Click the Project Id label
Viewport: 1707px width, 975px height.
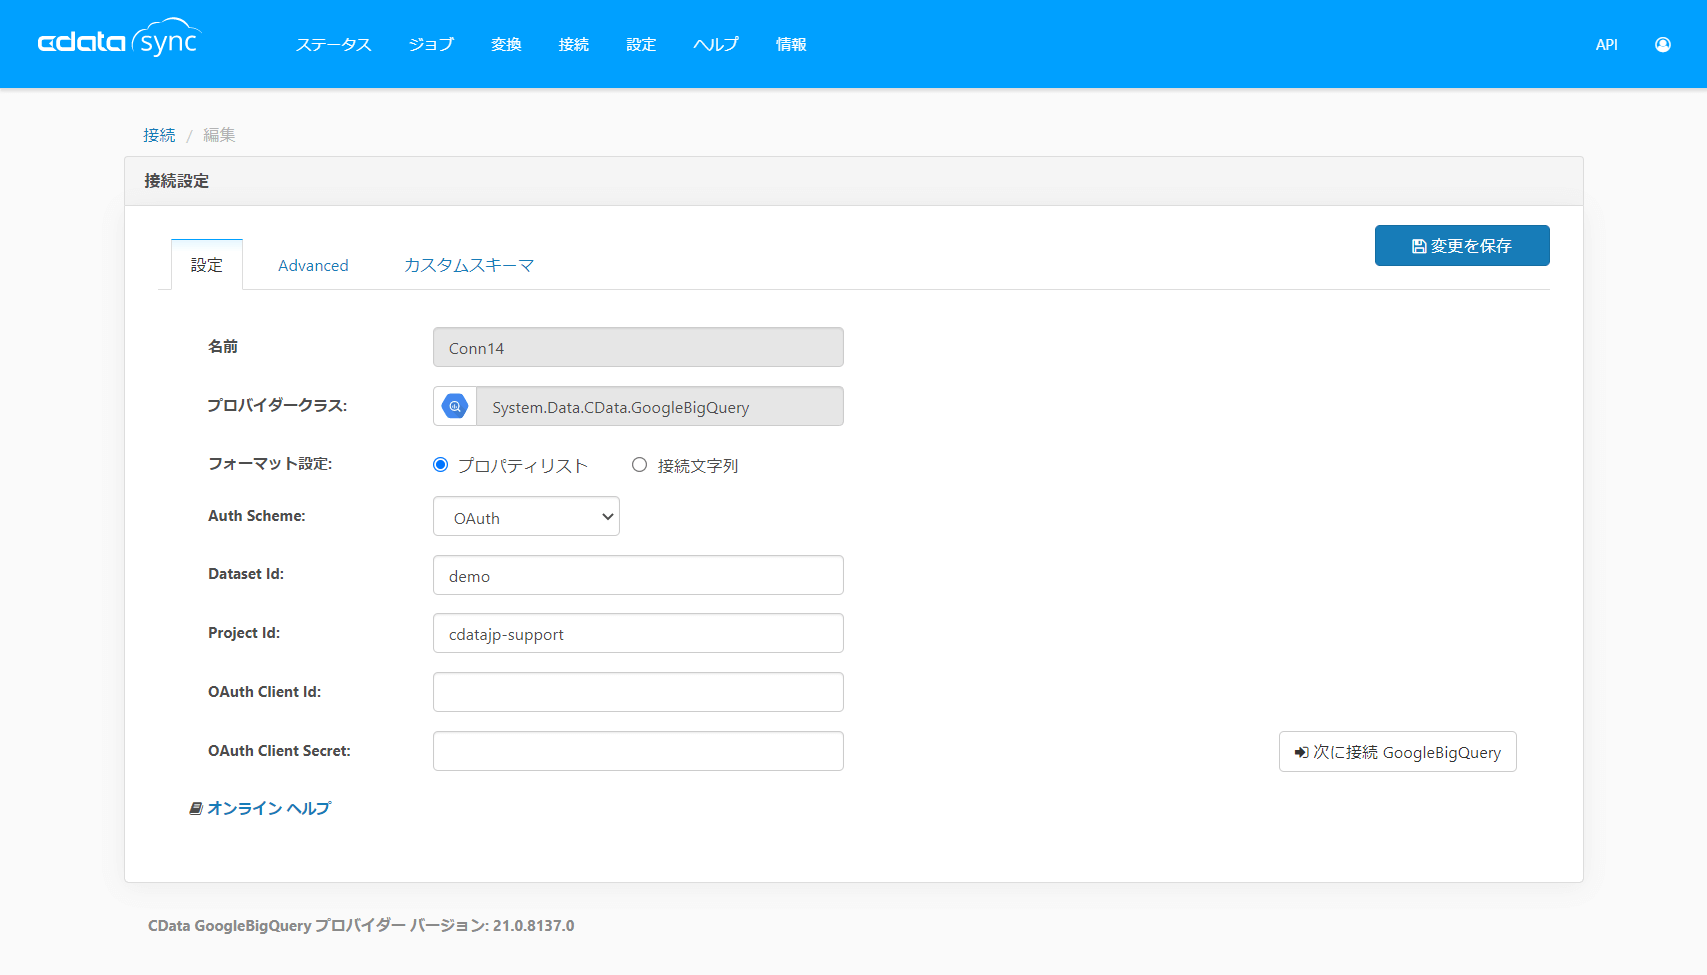[x=244, y=633]
